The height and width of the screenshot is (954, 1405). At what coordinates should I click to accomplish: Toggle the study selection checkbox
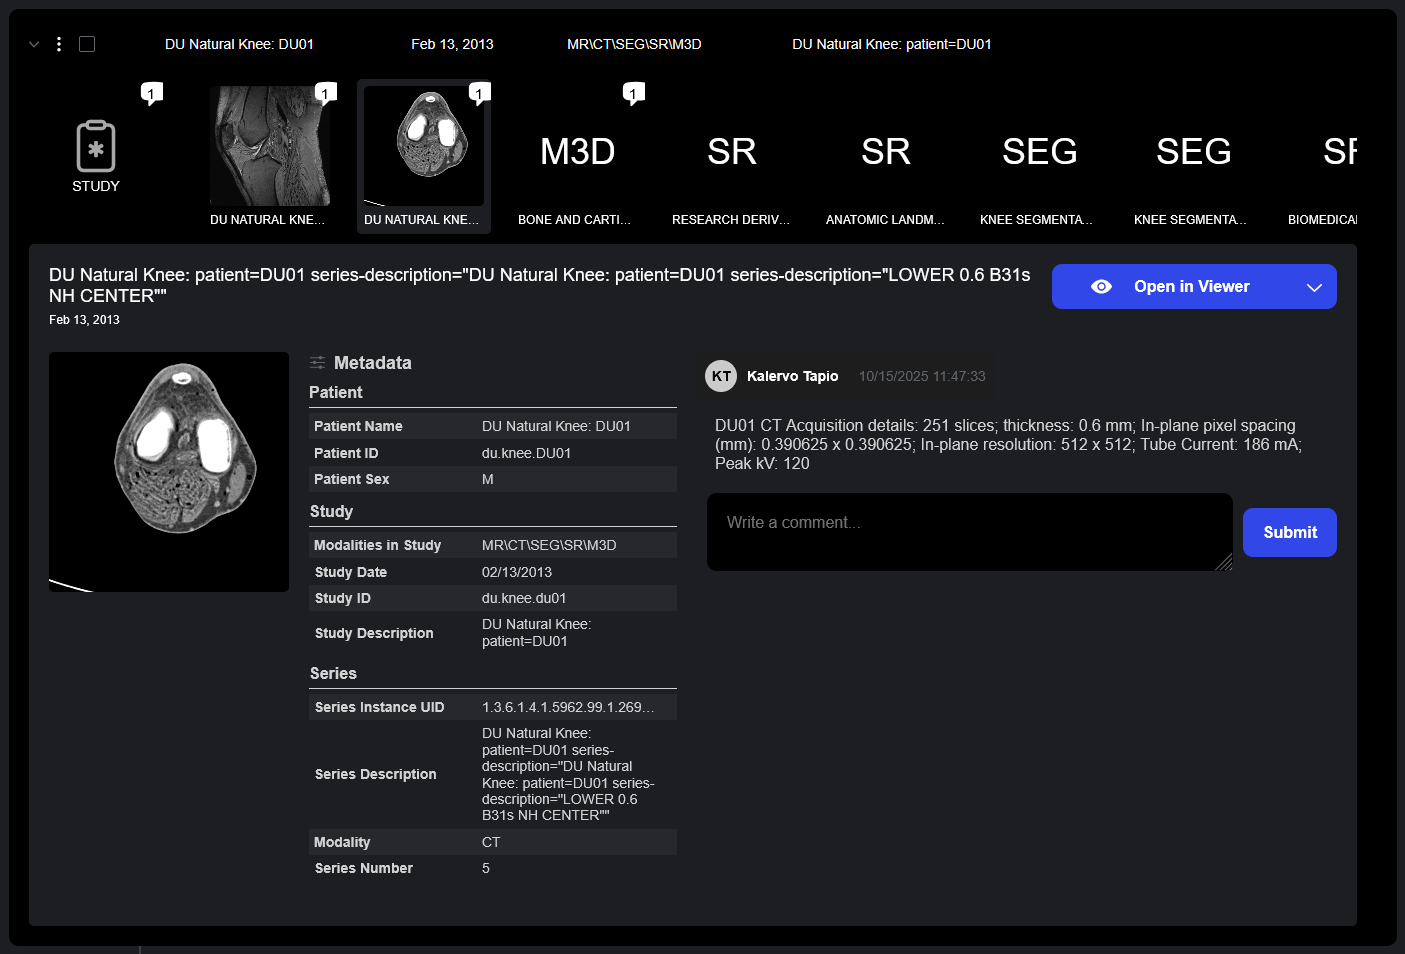click(87, 44)
